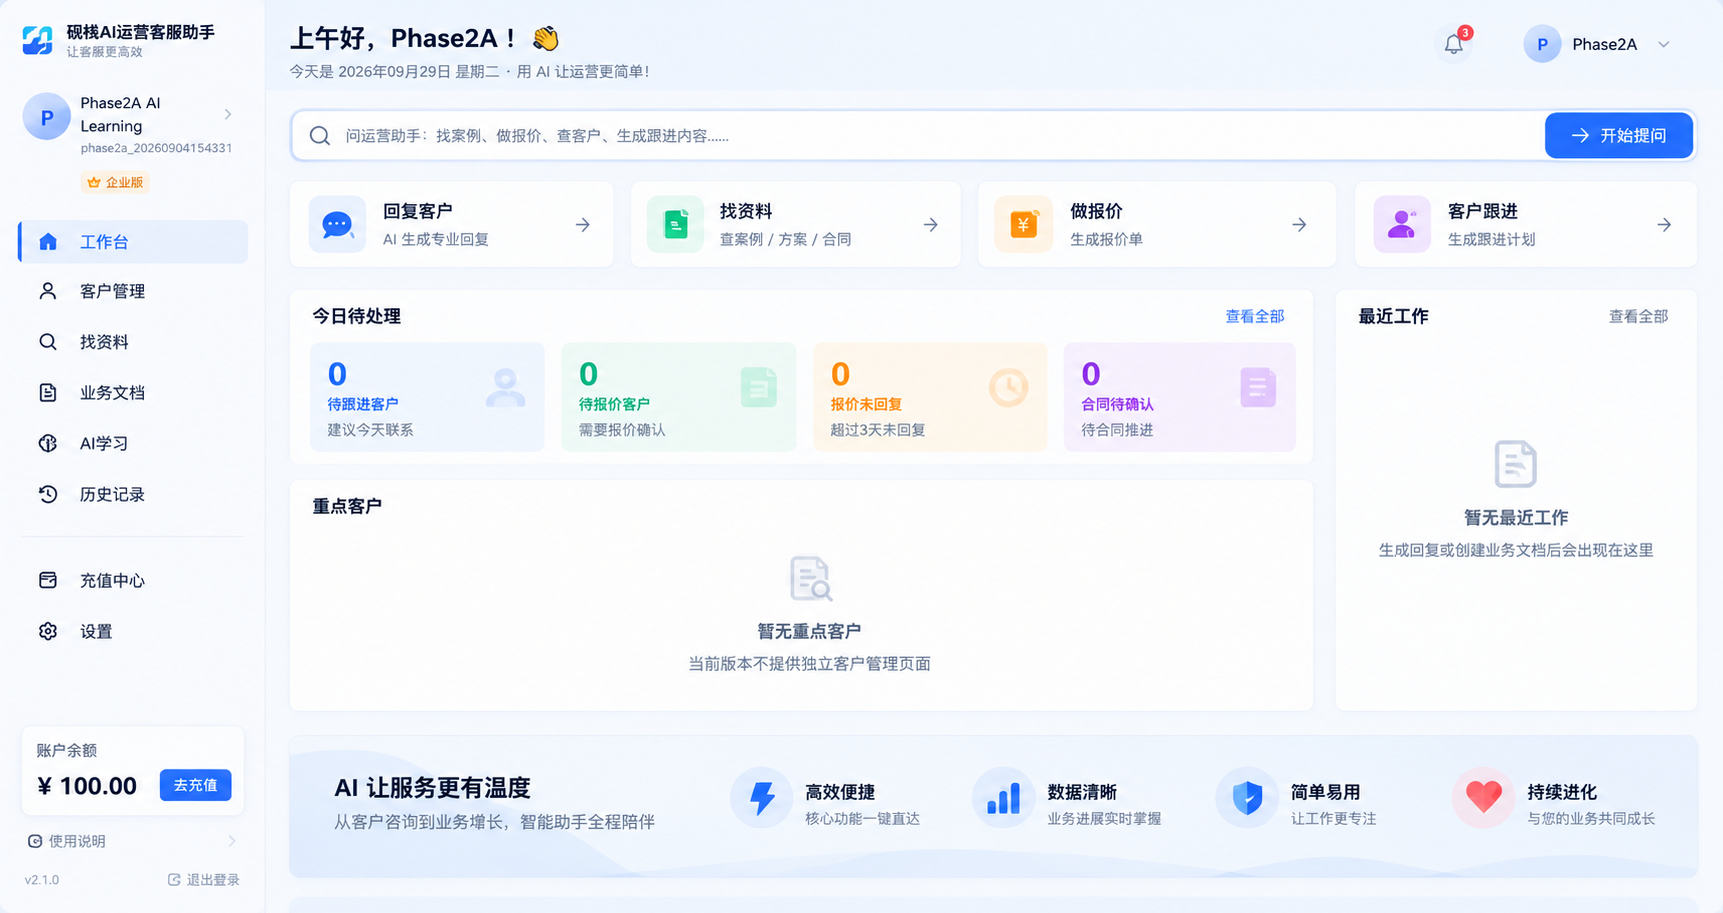
Task: Expand the 使用说明 chevron
Action: coord(232,841)
